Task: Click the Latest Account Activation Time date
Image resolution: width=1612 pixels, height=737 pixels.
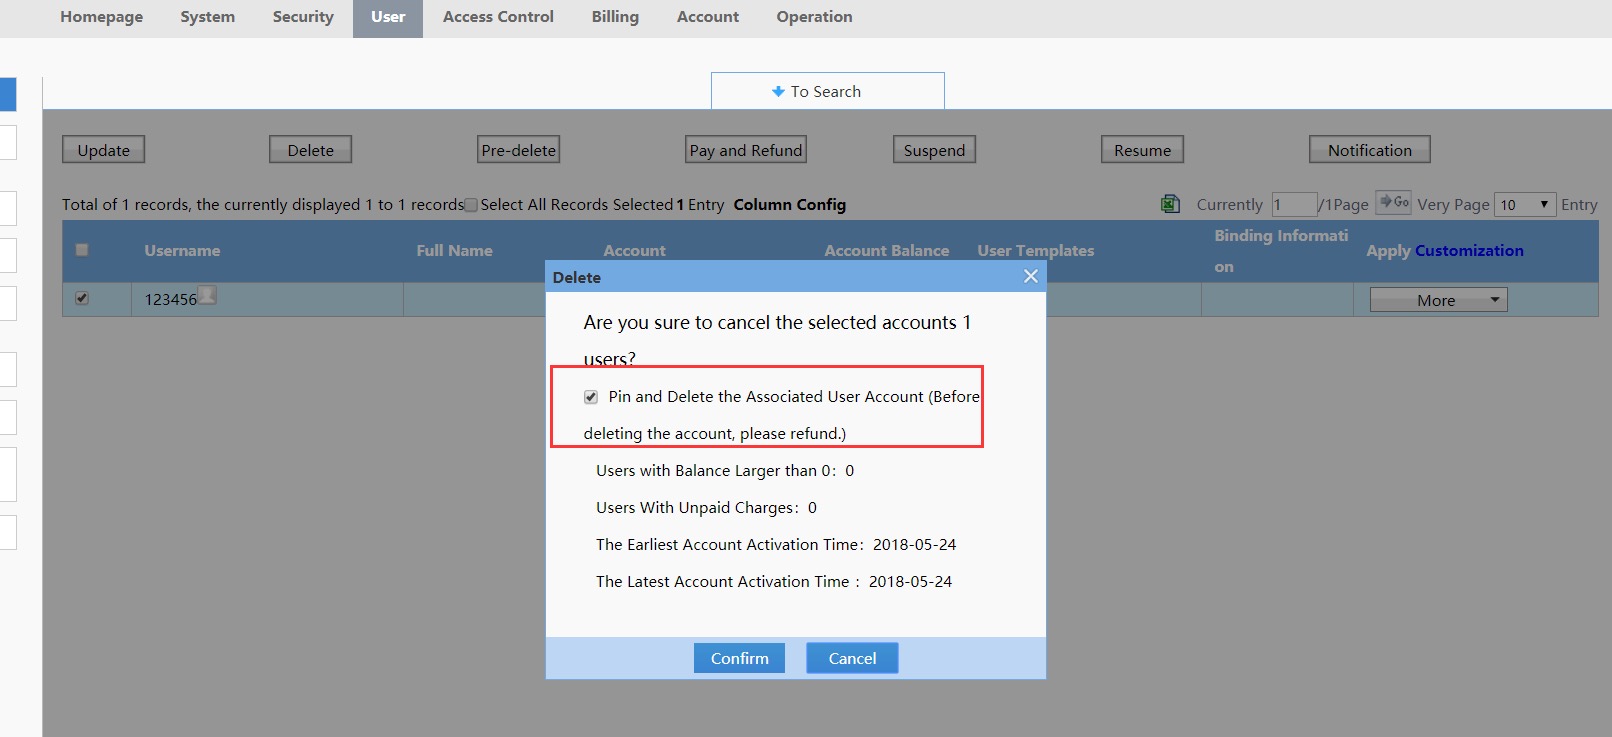Action: [910, 582]
